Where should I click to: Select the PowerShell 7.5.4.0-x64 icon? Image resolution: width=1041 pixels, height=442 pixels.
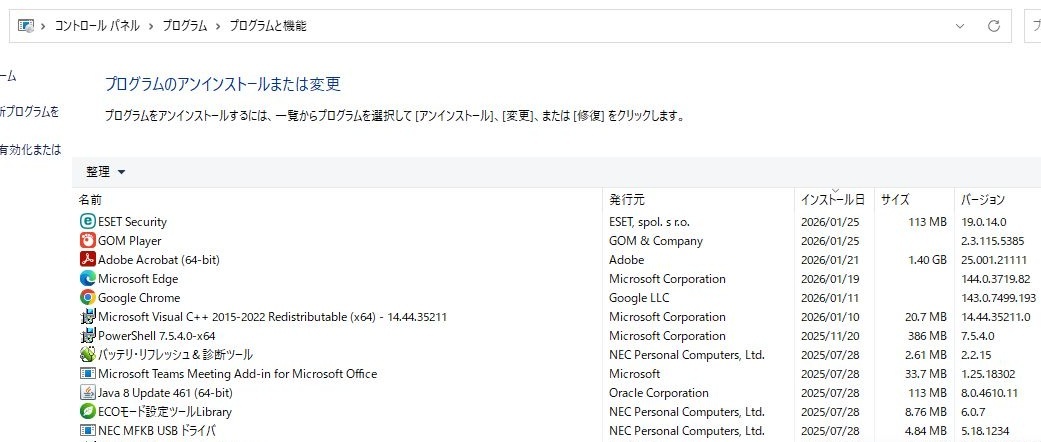(x=87, y=336)
